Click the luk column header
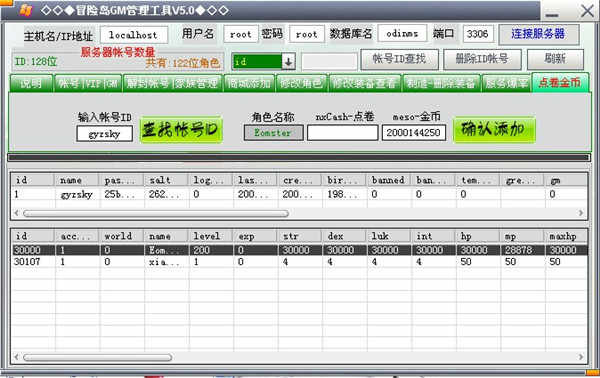This screenshot has height=378, width=600. pos(389,236)
